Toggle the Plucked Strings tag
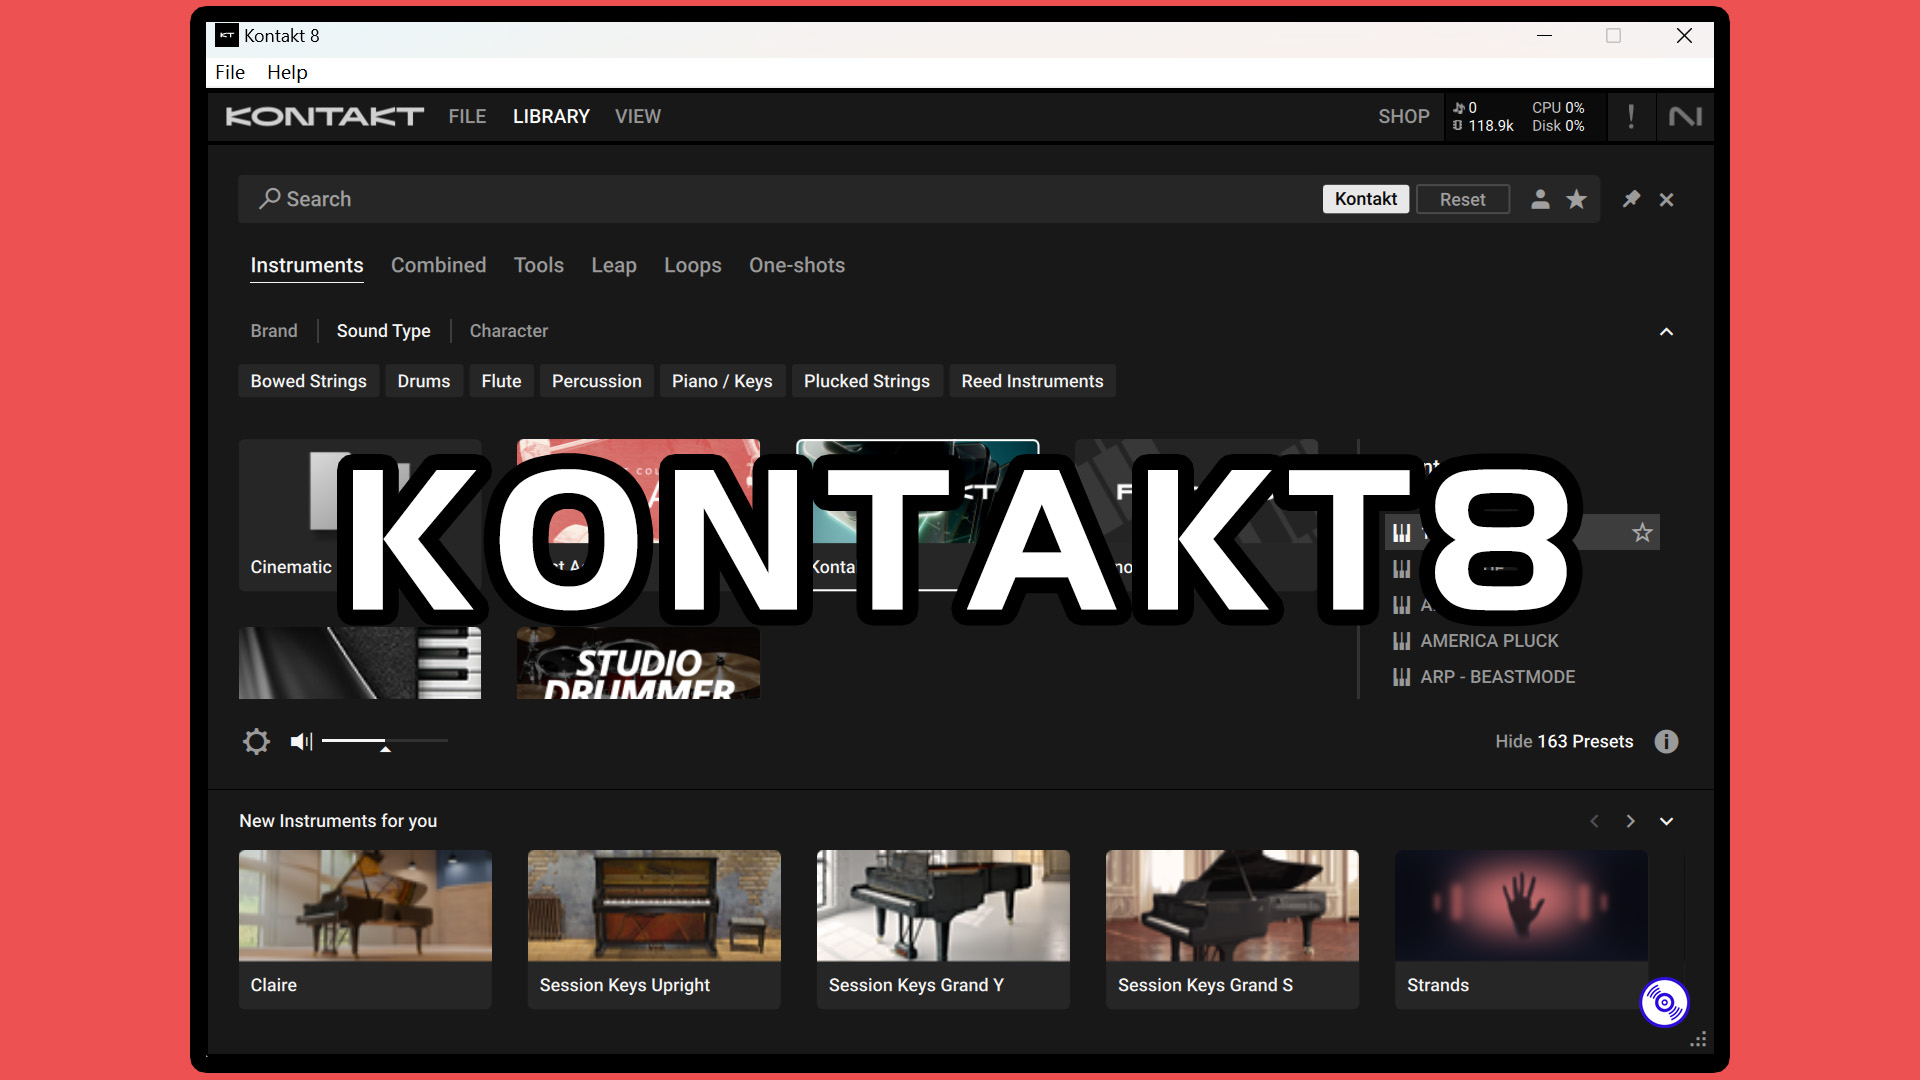This screenshot has height=1080, width=1920. pos(867,381)
